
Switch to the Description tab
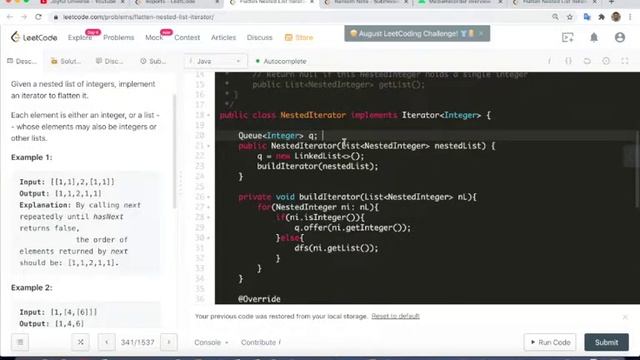22,61
